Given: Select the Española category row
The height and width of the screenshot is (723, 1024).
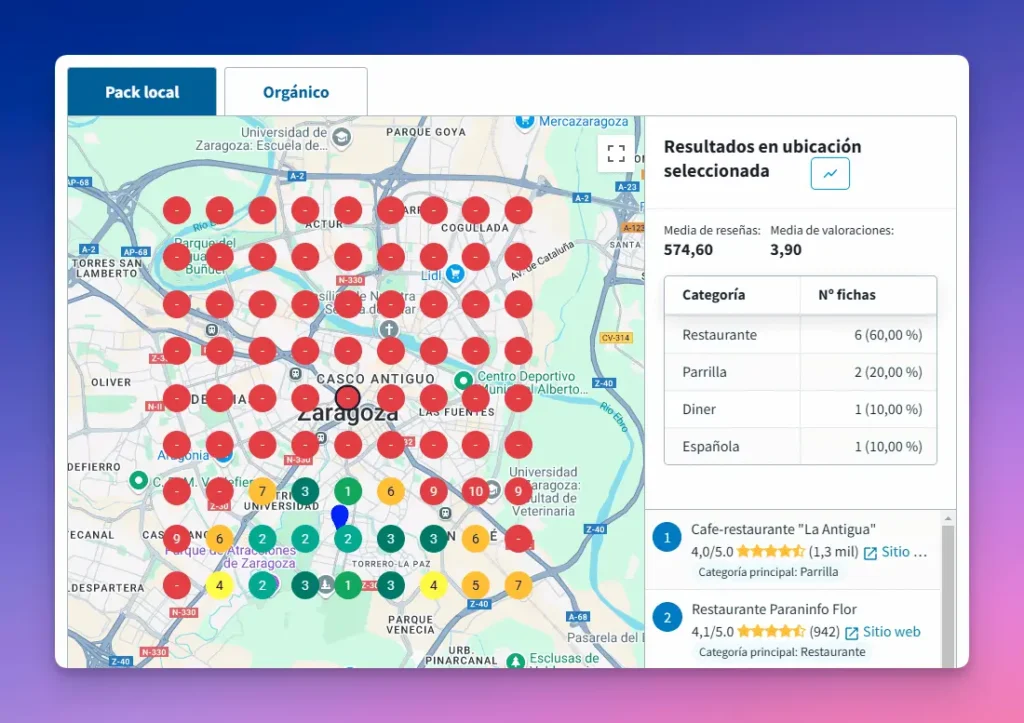Looking at the screenshot, I should [800, 446].
